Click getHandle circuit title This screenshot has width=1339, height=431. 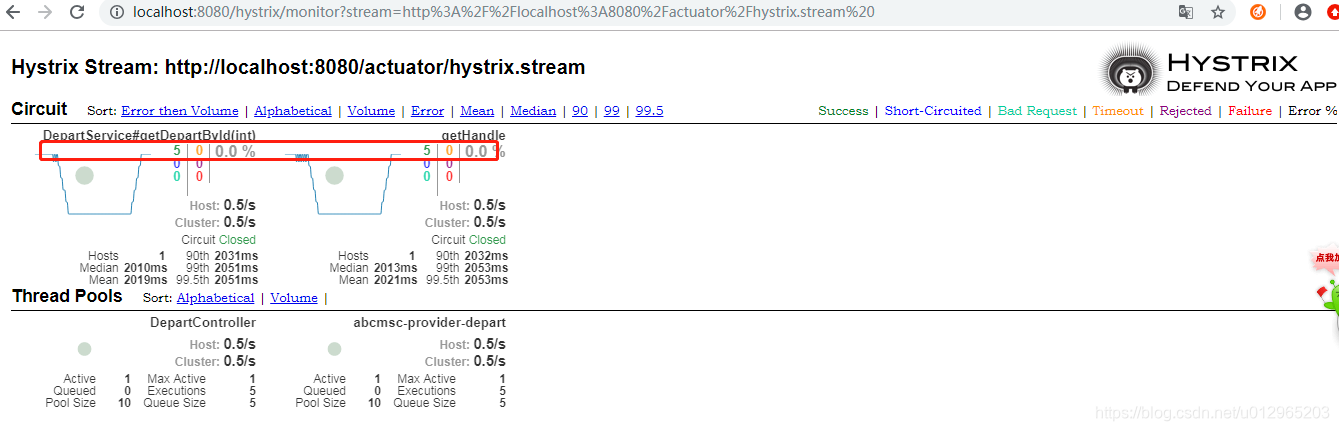click(473, 135)
